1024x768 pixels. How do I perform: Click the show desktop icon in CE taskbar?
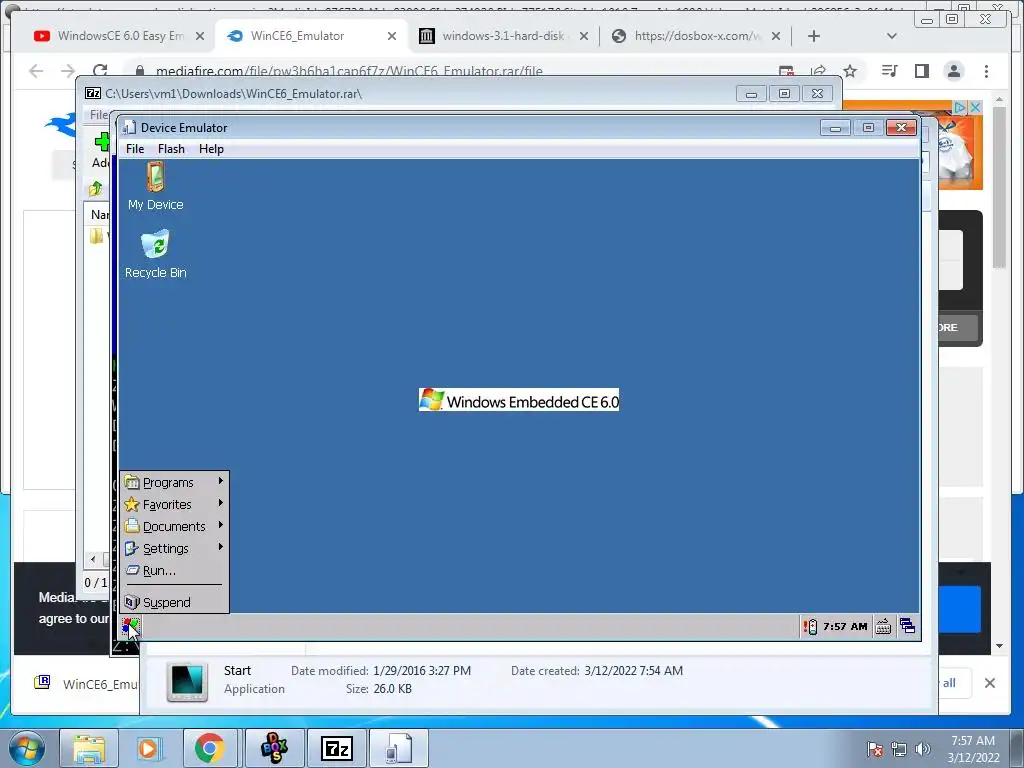click(x=907, y=626)
